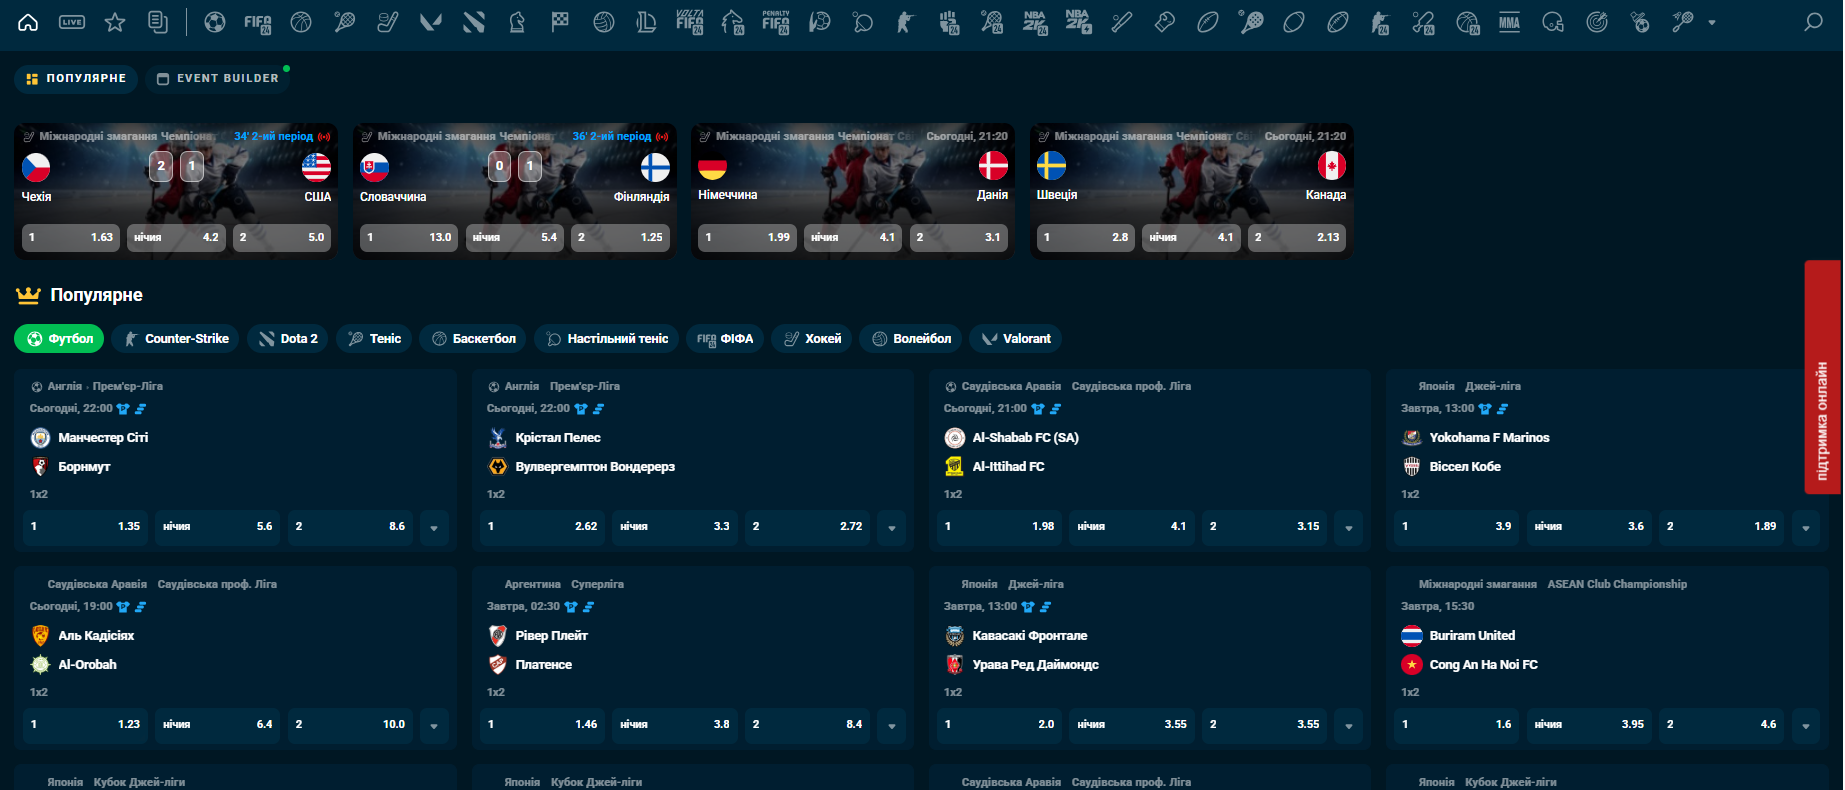Bet on Швеція win at 2.8
Viewport: 1845px width, 790px height.
click(x=1085, y=238)
